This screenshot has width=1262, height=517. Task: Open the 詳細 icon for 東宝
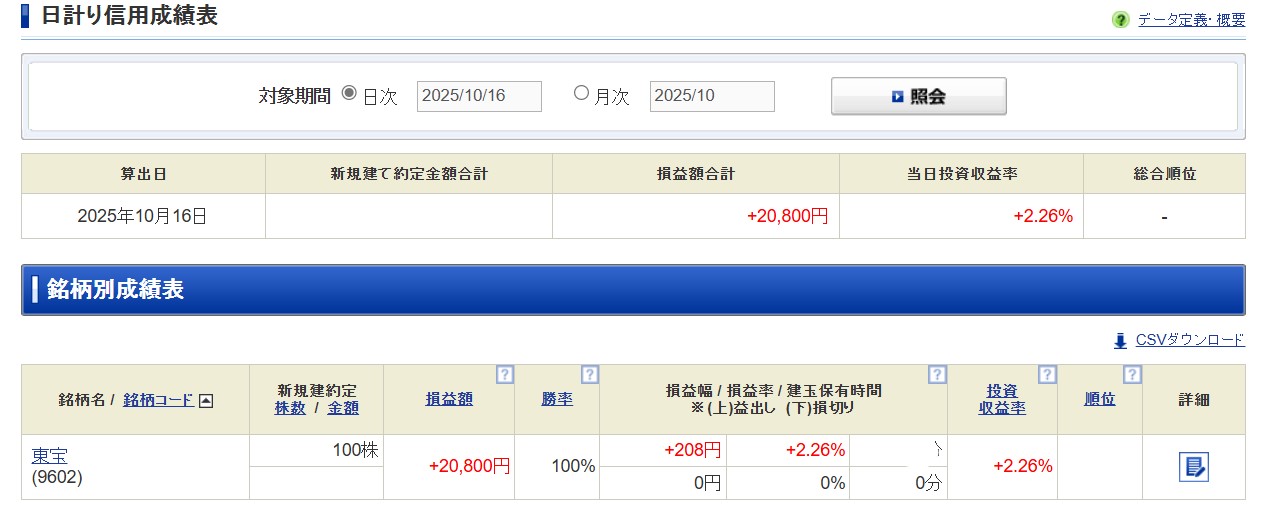coord(1193,467)
